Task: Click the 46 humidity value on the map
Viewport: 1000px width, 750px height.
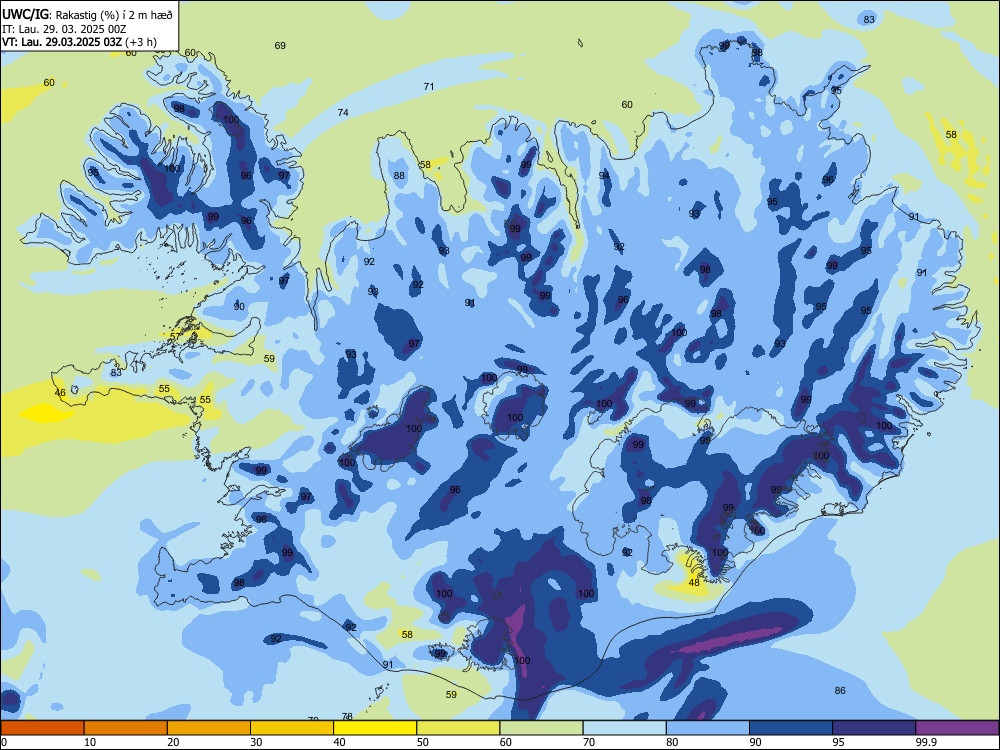Action: click(60, 393)
